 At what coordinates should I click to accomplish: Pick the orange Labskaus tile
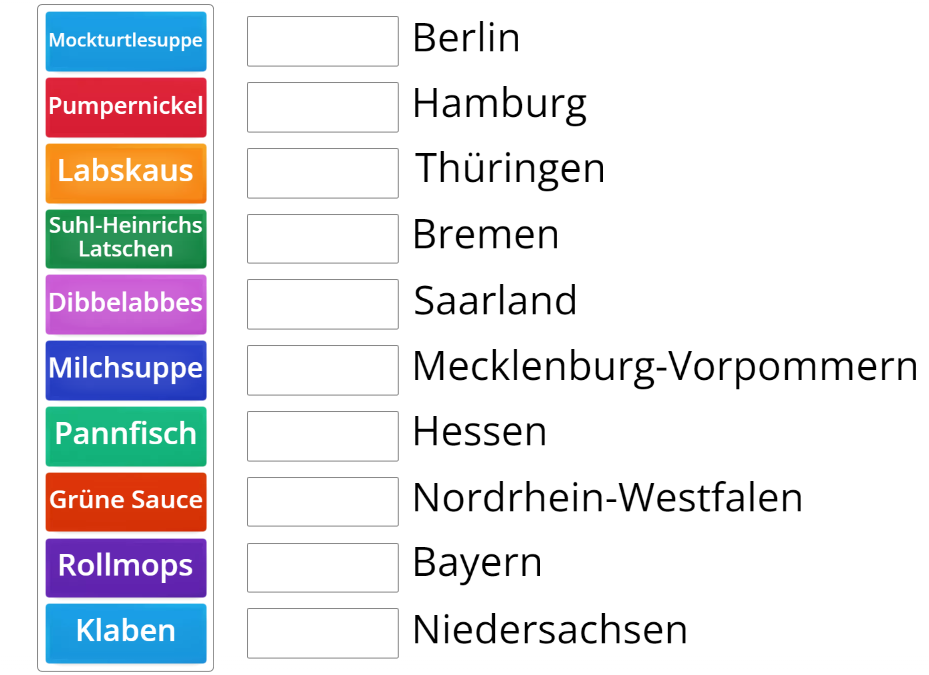[x=126, y=172]
